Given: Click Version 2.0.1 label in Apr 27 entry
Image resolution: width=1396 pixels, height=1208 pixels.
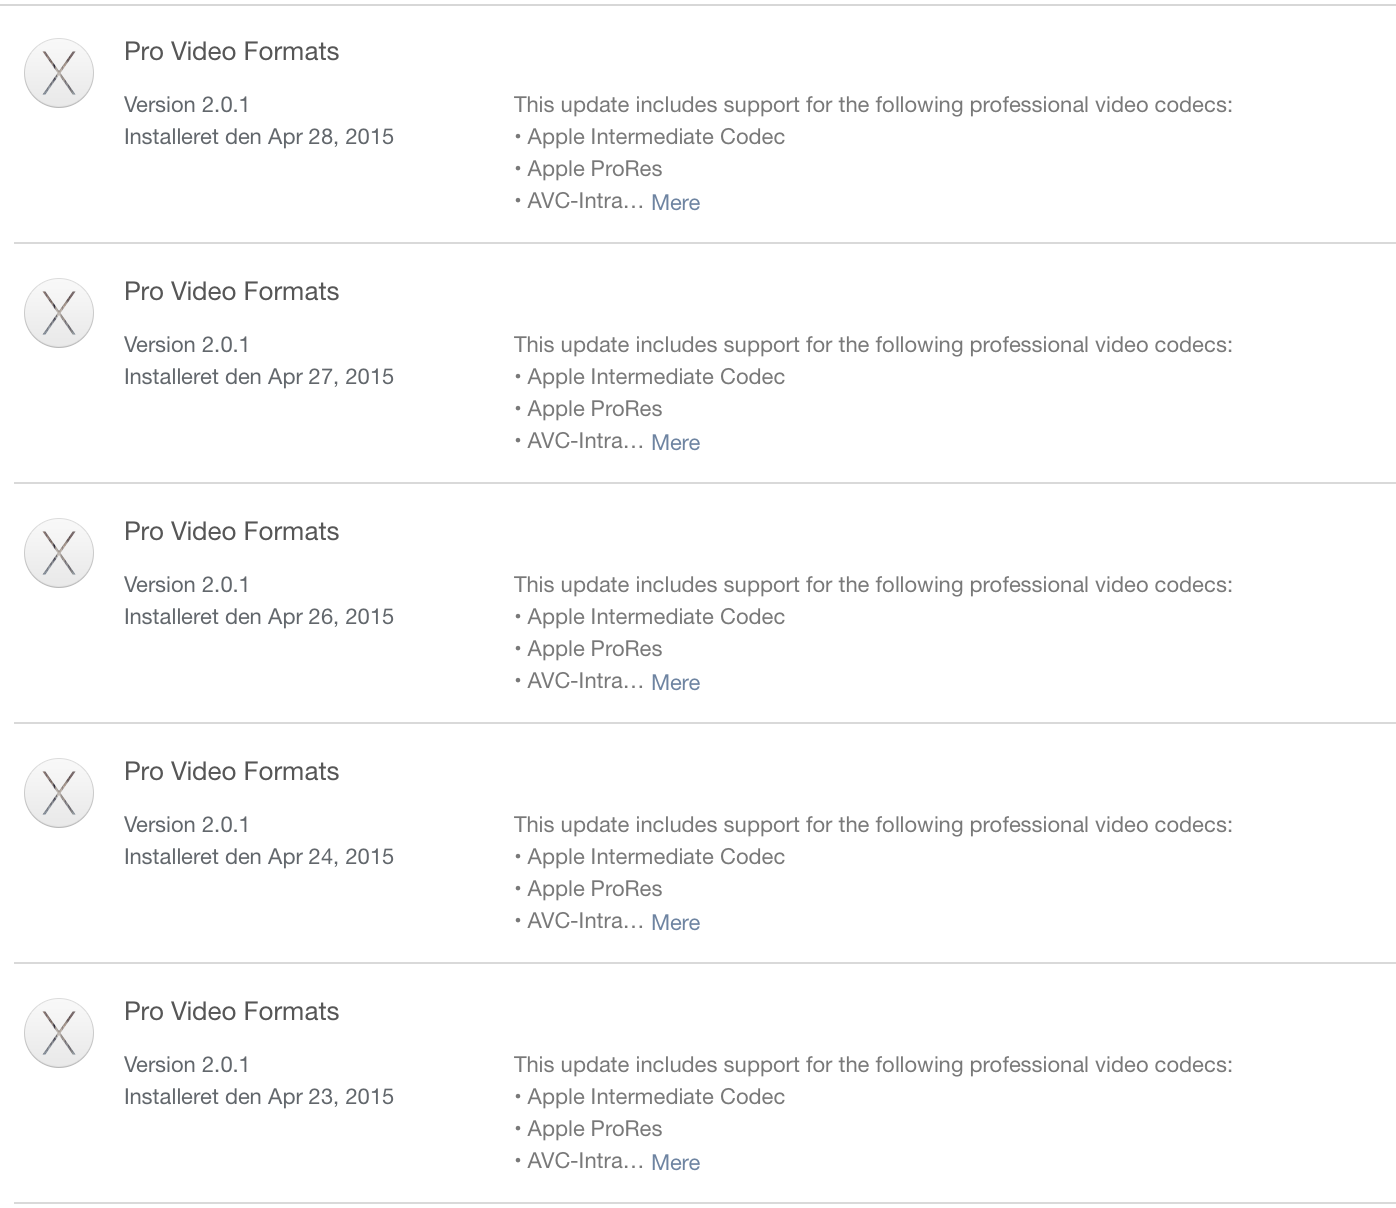Looking at the screenshot, I should click(x=186, y=345).
